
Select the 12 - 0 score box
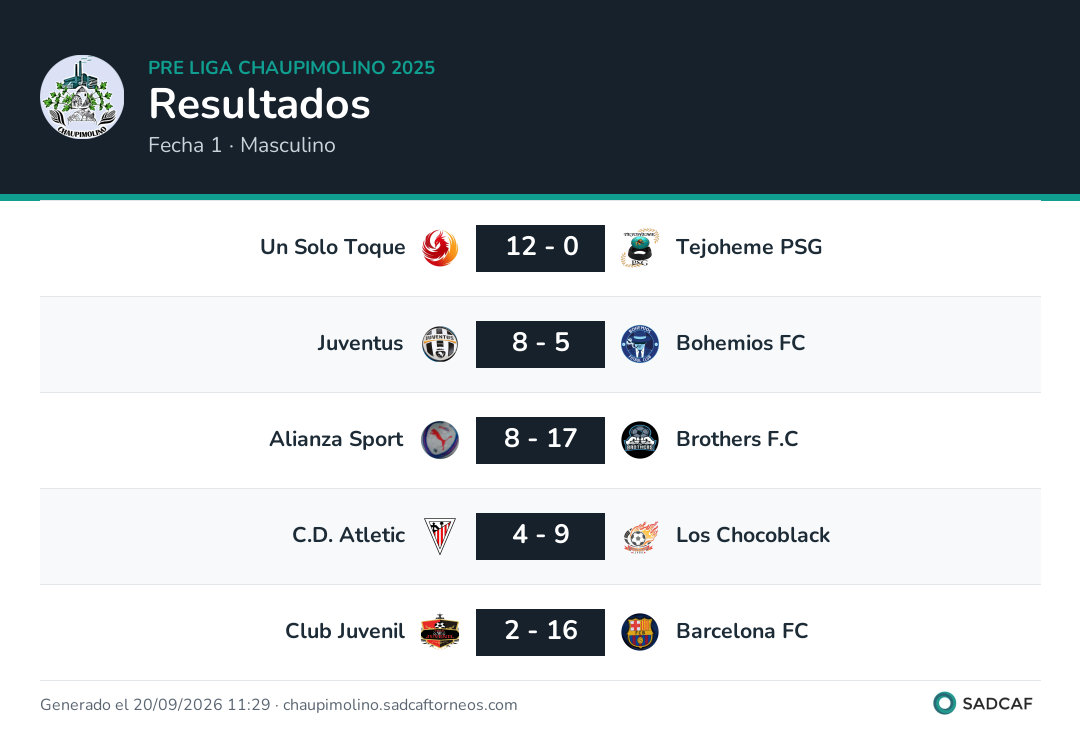tap(541, 248)
